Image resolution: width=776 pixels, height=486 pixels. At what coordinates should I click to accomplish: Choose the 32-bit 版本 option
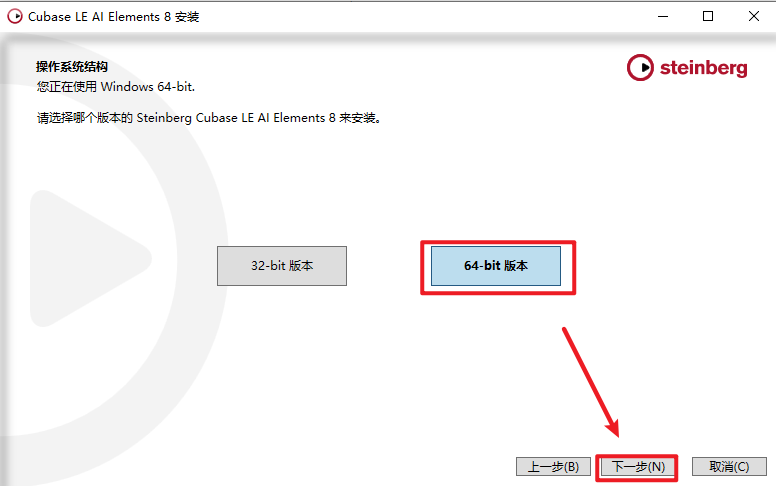(x=282, y=266)
